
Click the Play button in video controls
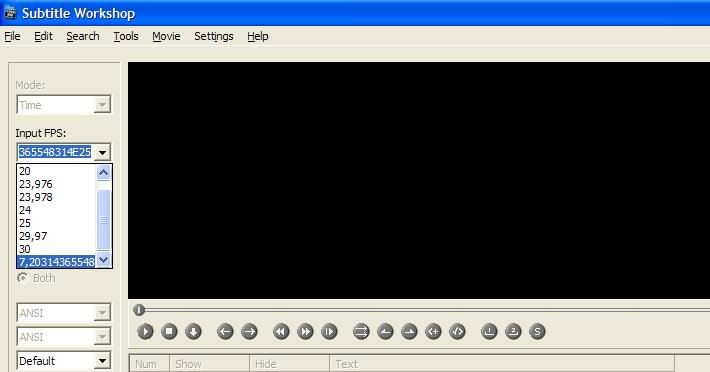145,332
